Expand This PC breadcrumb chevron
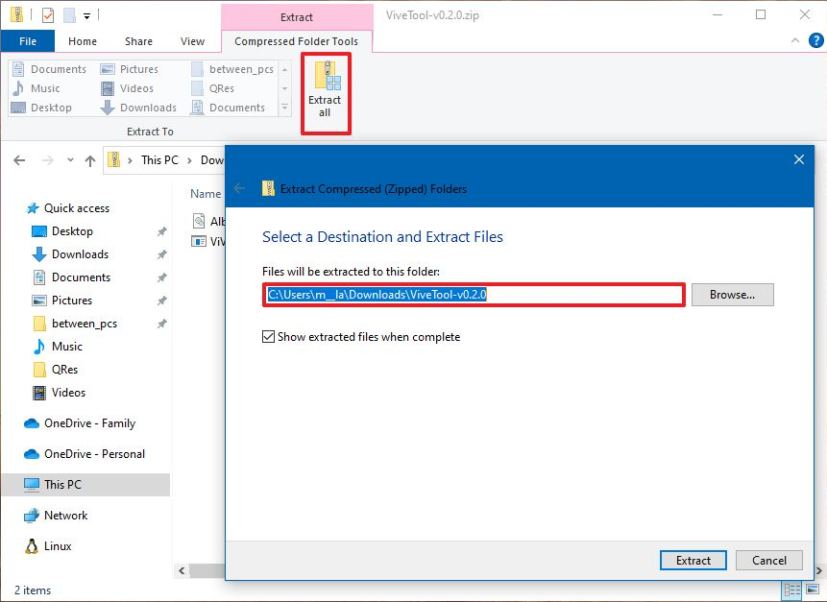Screen dimensions: 827x602 [x=189, y=160]
